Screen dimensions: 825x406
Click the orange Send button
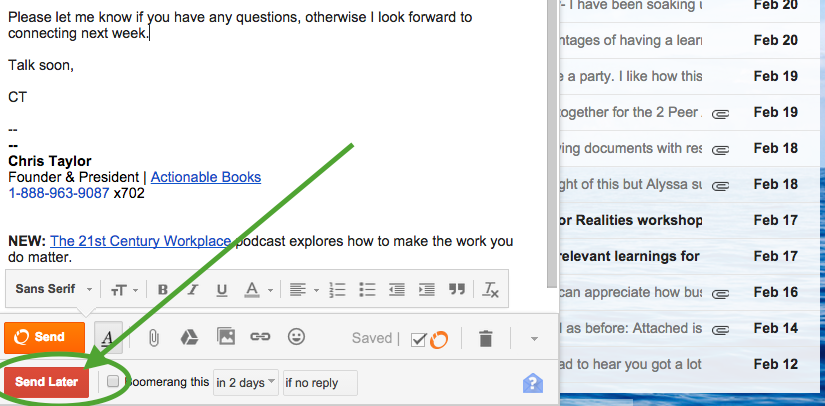coord(44,338)
